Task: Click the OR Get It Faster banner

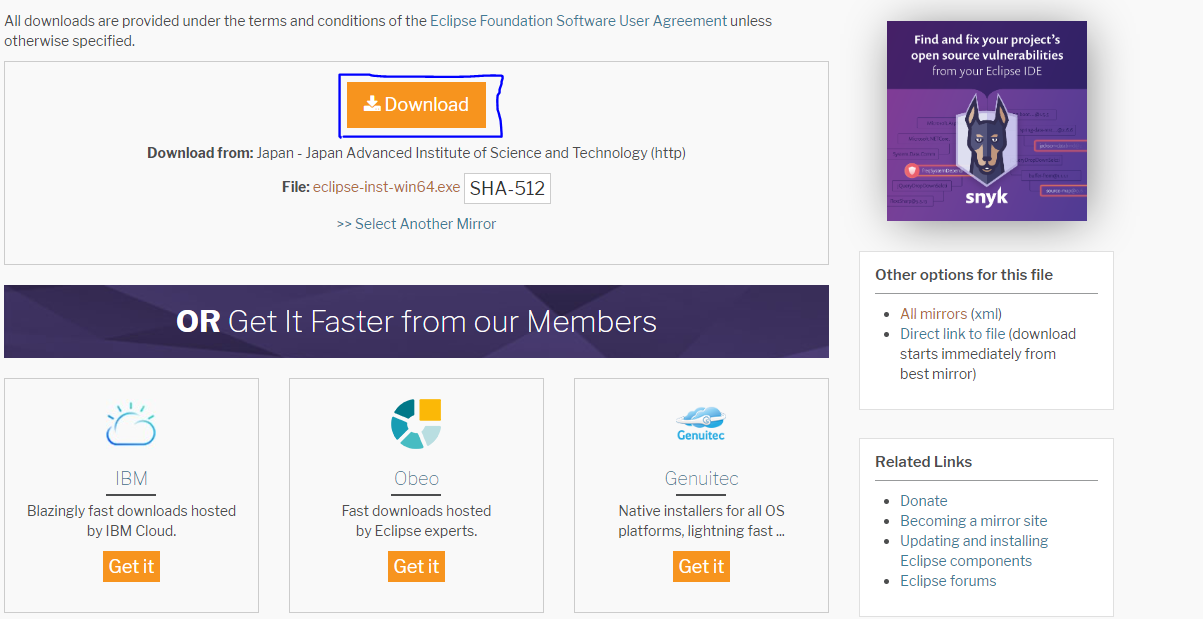Action: click(416, 321)
